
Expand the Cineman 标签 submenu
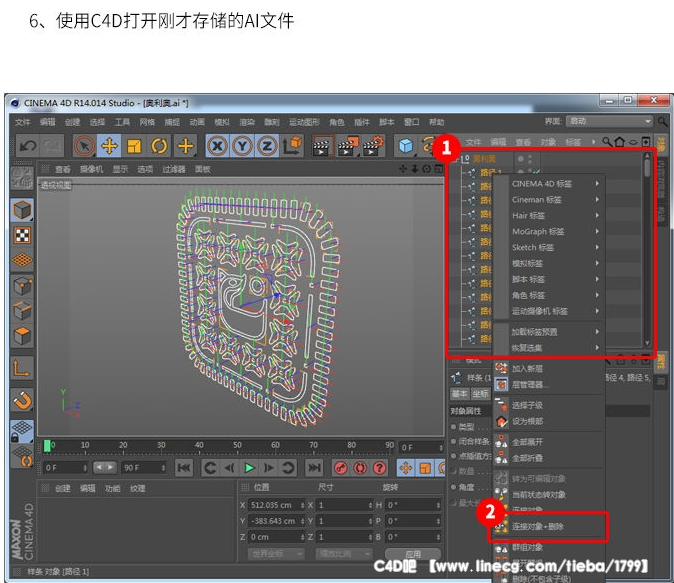[x=549, y=199]
